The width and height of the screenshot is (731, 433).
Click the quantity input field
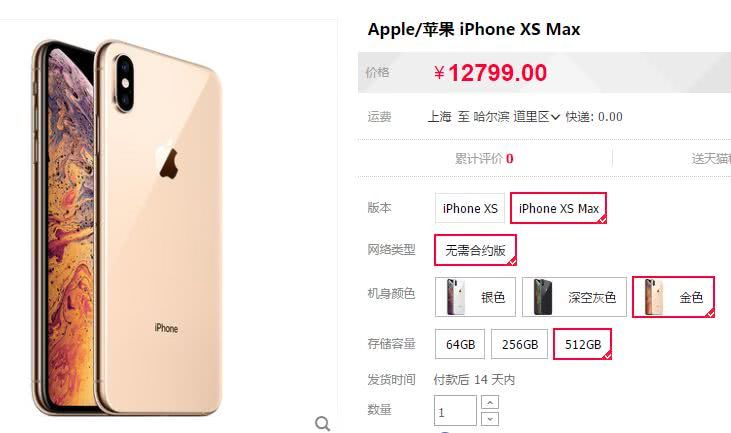[x=455, y=411]
